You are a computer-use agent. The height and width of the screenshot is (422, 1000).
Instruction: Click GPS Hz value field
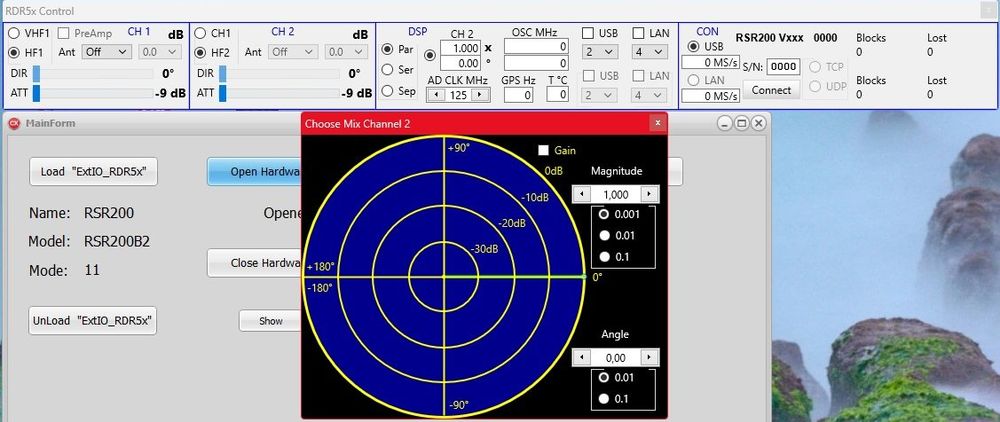(x=518, y=95)
